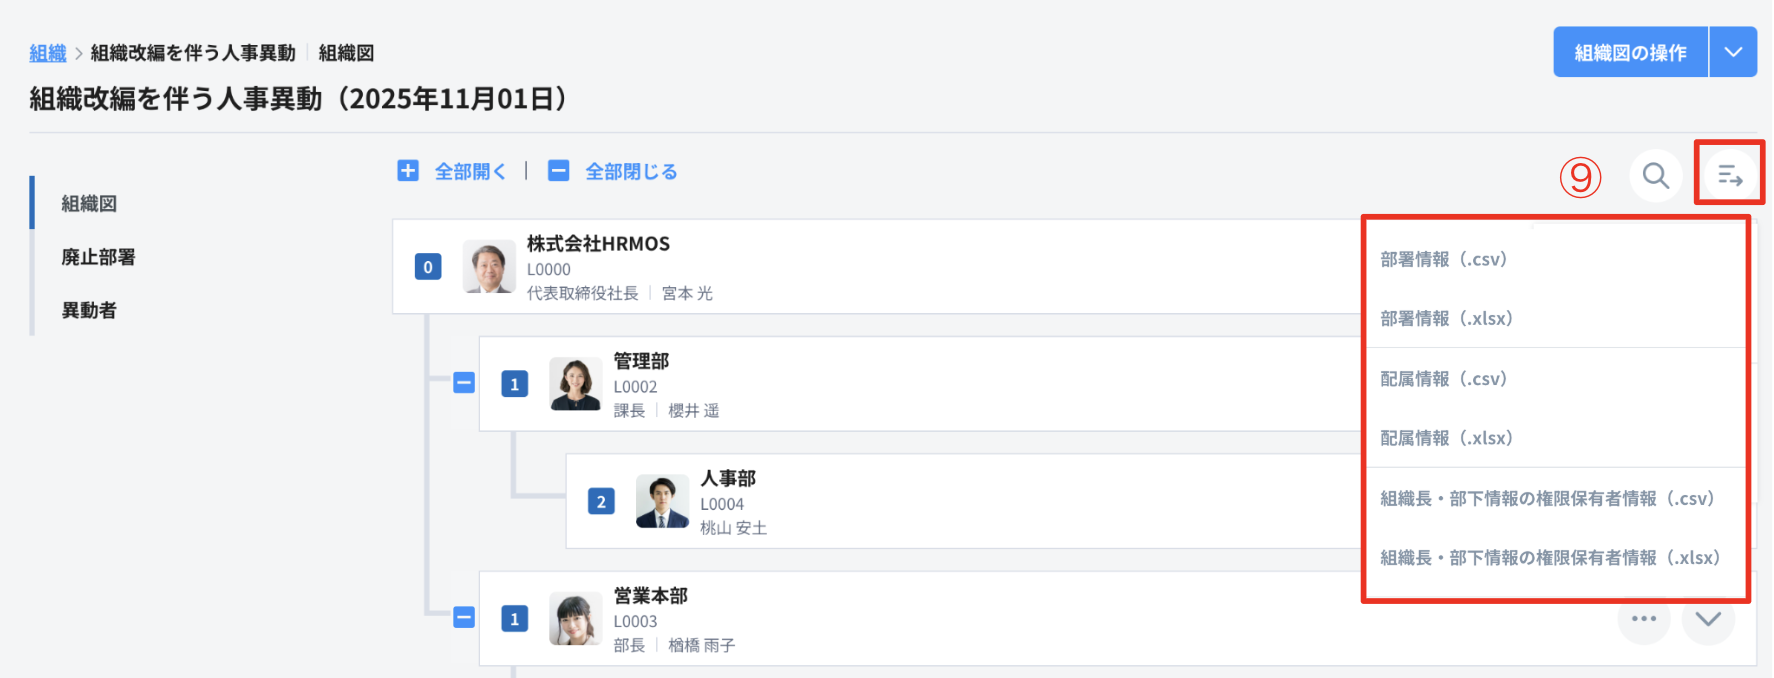
Task: Select 配属情報（.xlsx） export option
Action: 1446,438
